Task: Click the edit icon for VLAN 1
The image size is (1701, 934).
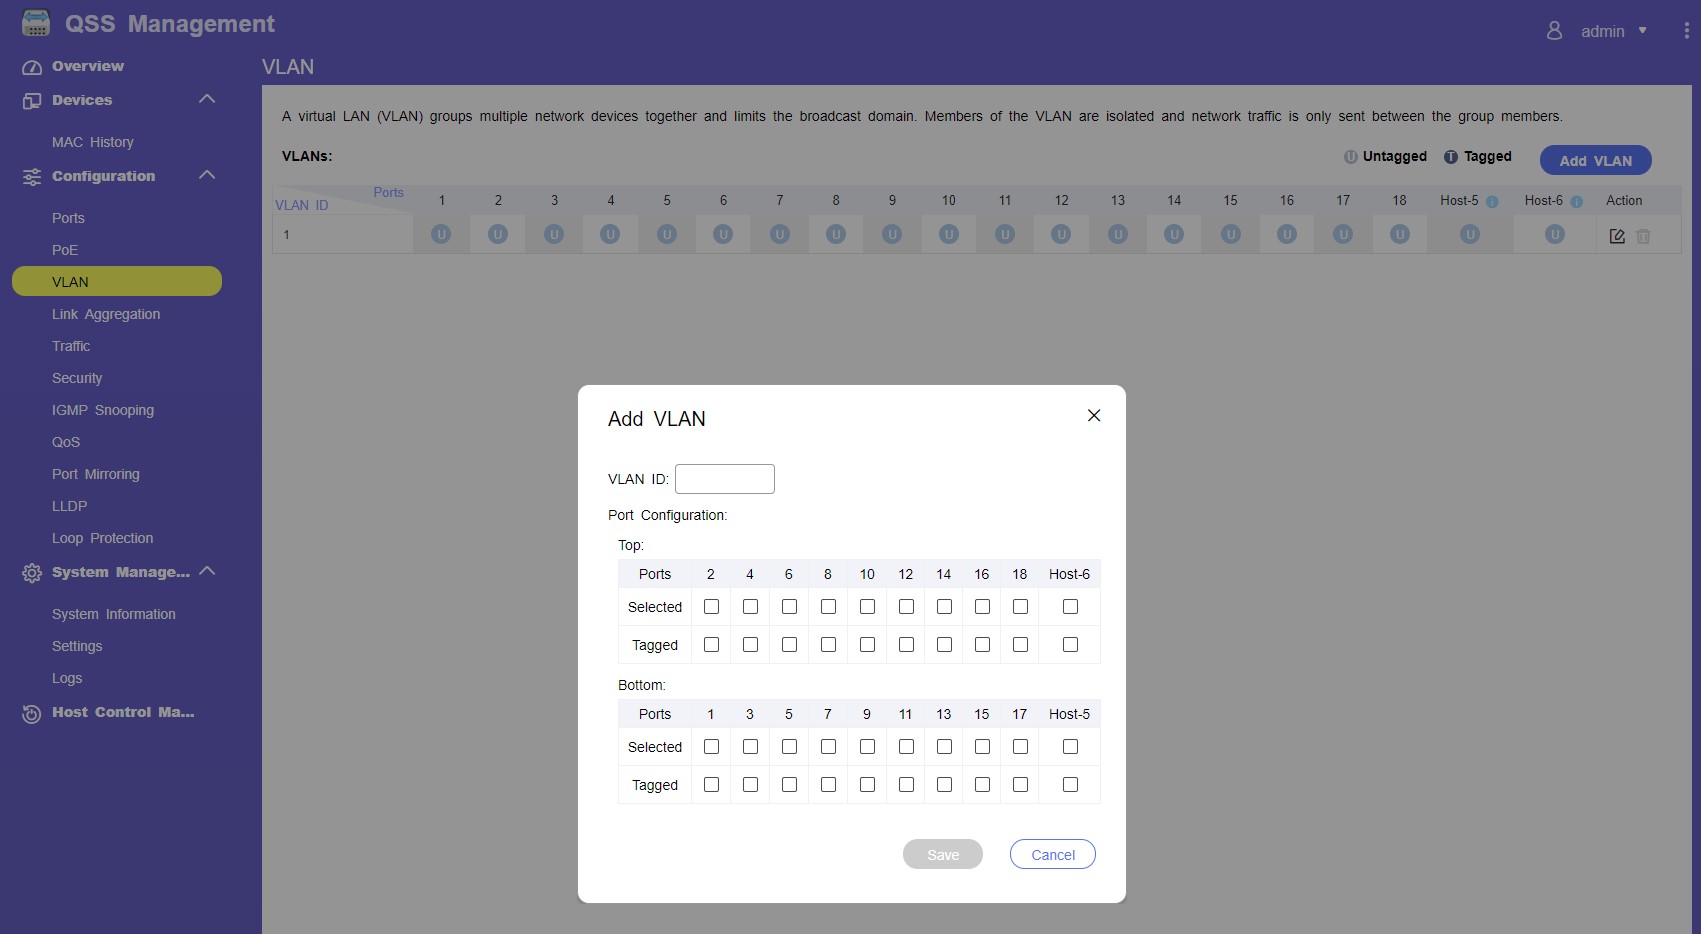Action: point(1616,236)
